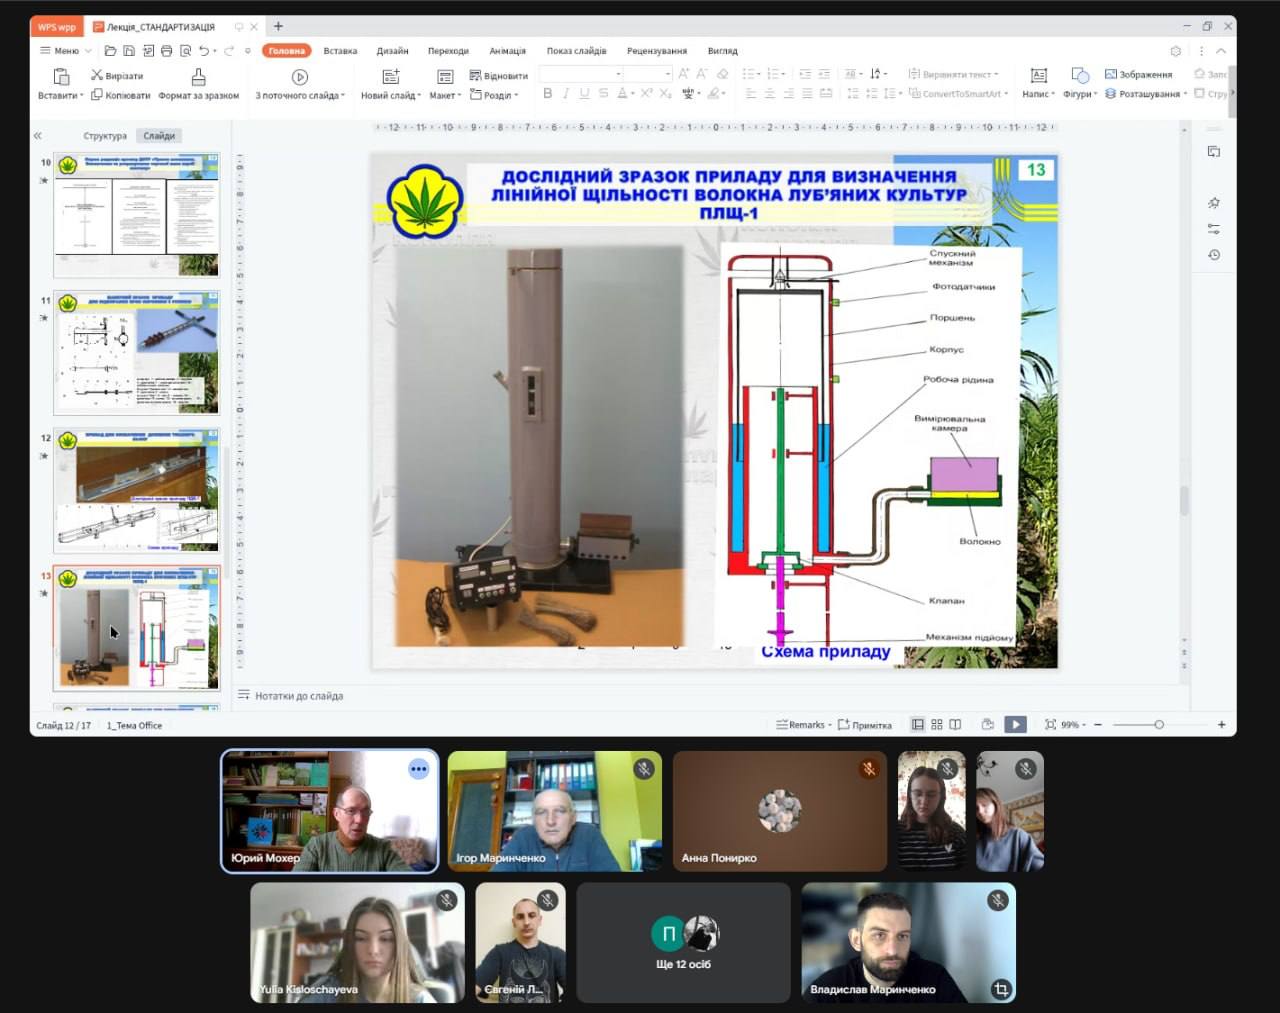The image size is (1280, 1013).
Task: Insert a Напис text box
Action: point(1038,77)
